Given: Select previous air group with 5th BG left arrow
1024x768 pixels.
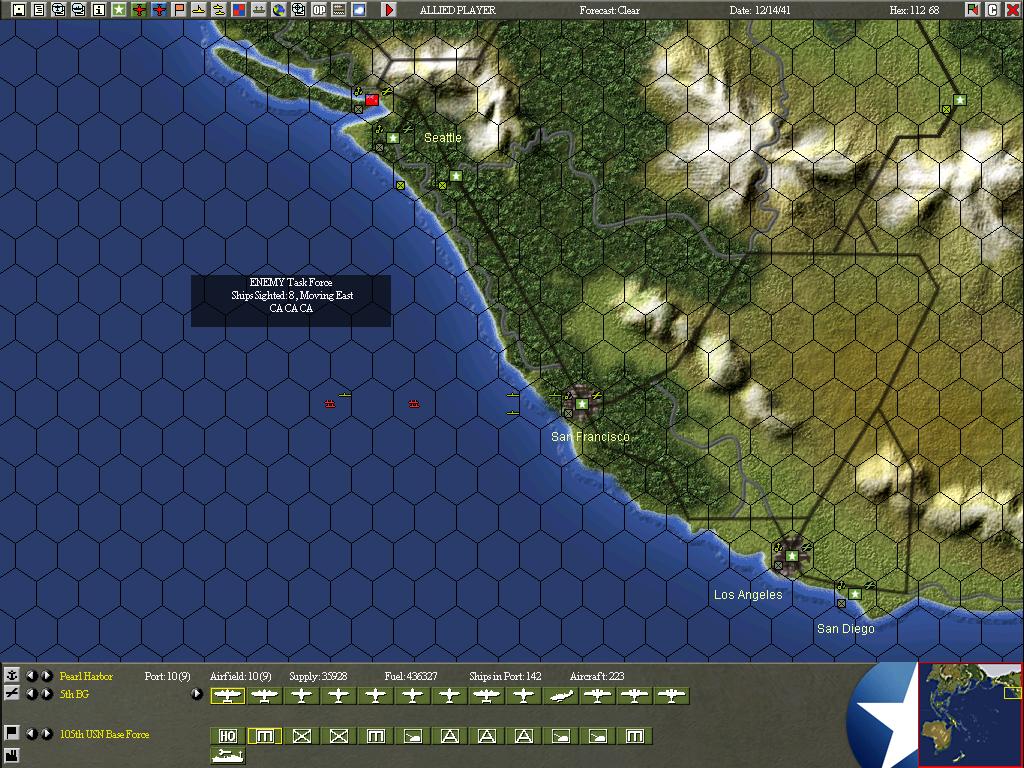Looking at the screenshot, I should tap(31, 694).
